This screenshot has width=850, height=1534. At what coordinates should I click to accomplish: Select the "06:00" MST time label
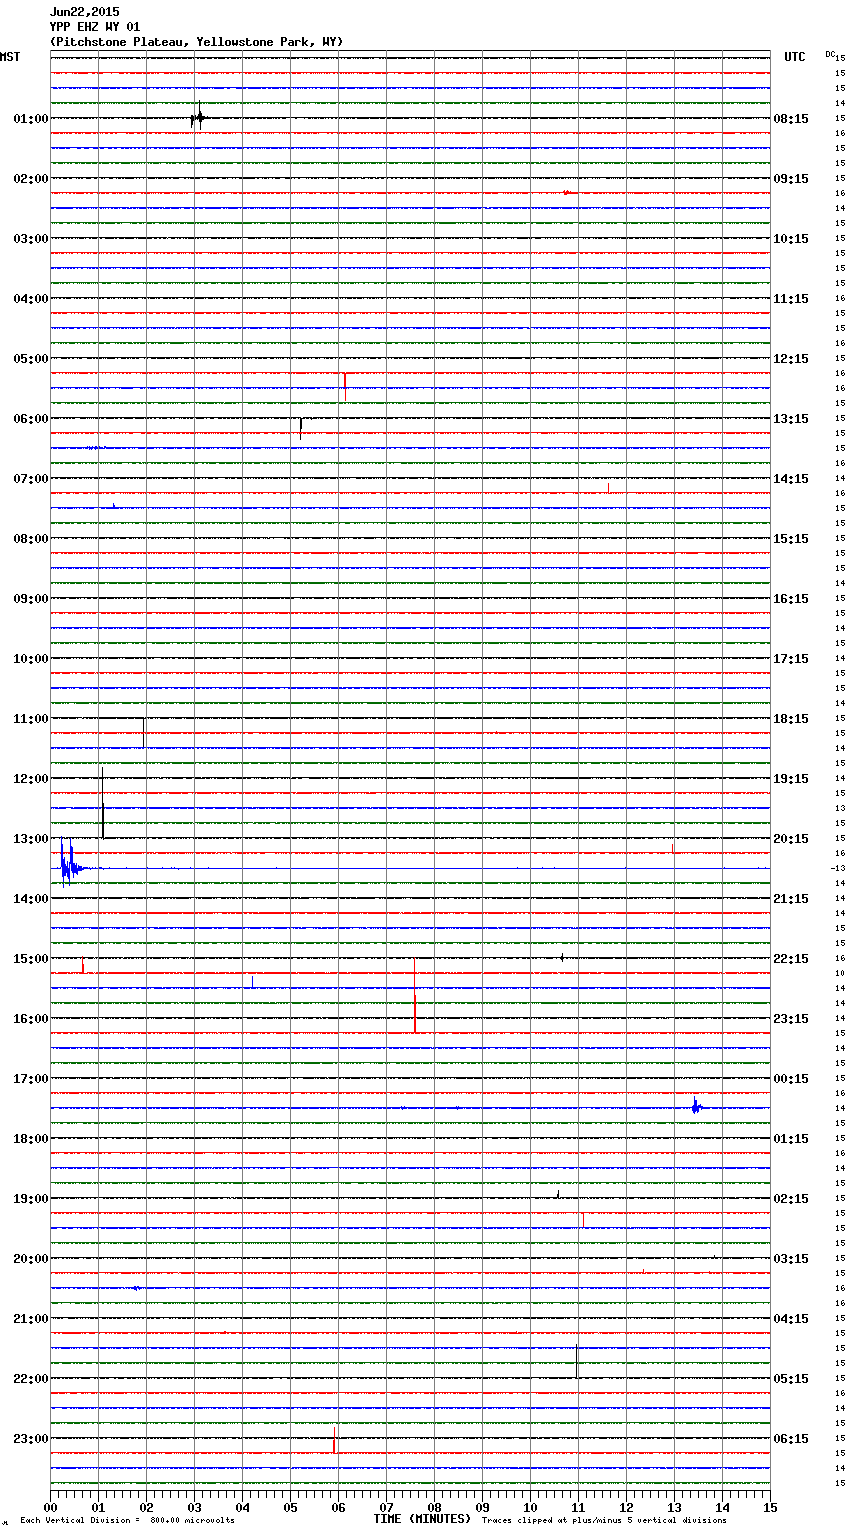click(x=31, y=419)
